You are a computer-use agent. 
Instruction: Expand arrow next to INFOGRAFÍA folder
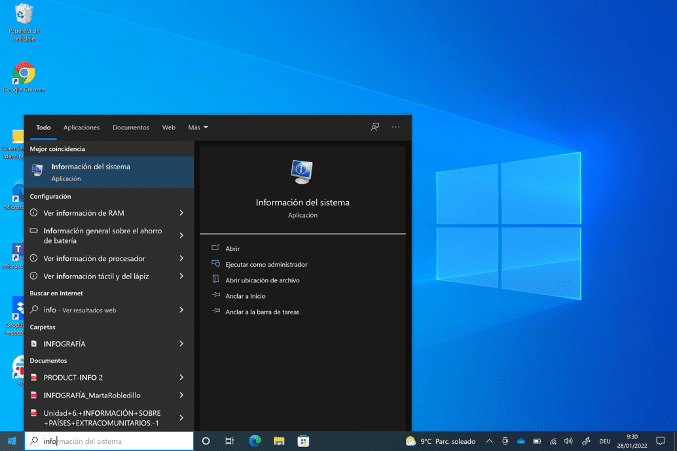tap(181, 343)
